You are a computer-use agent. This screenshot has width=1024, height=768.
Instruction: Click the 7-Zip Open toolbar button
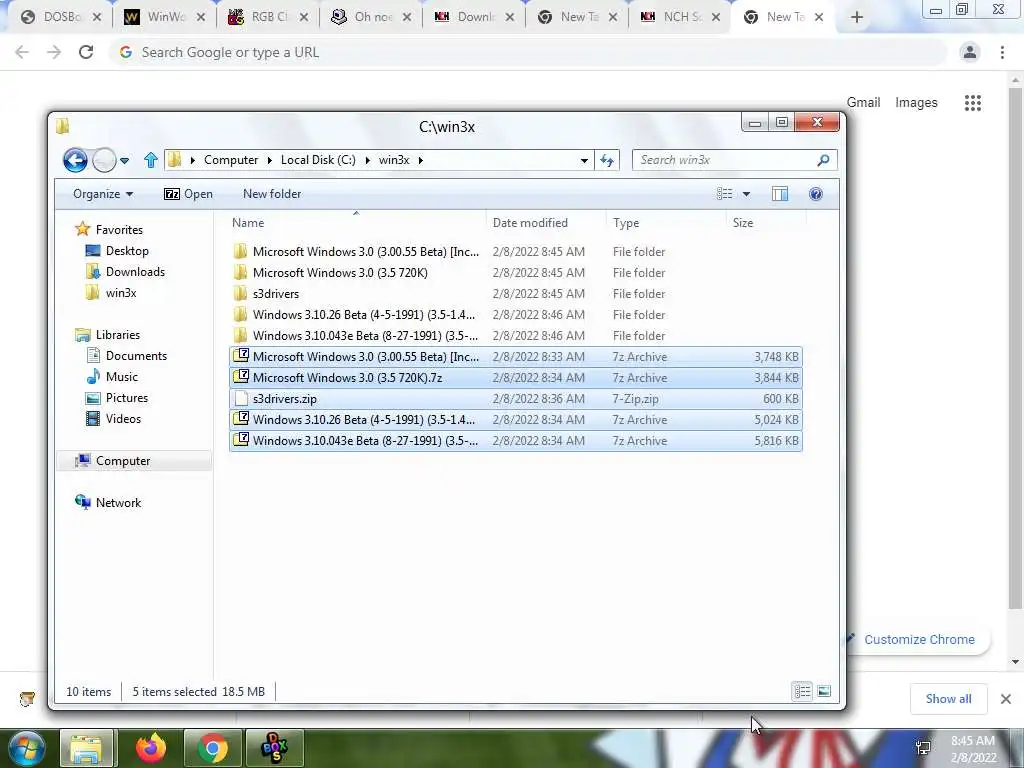[188, 194]
